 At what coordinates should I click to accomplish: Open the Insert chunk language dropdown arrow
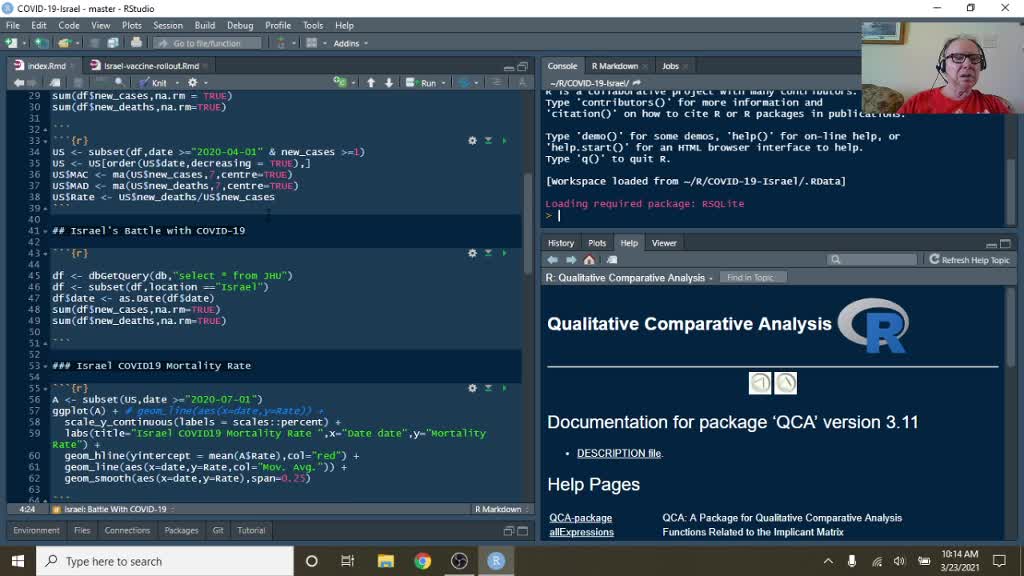[353, 83]
